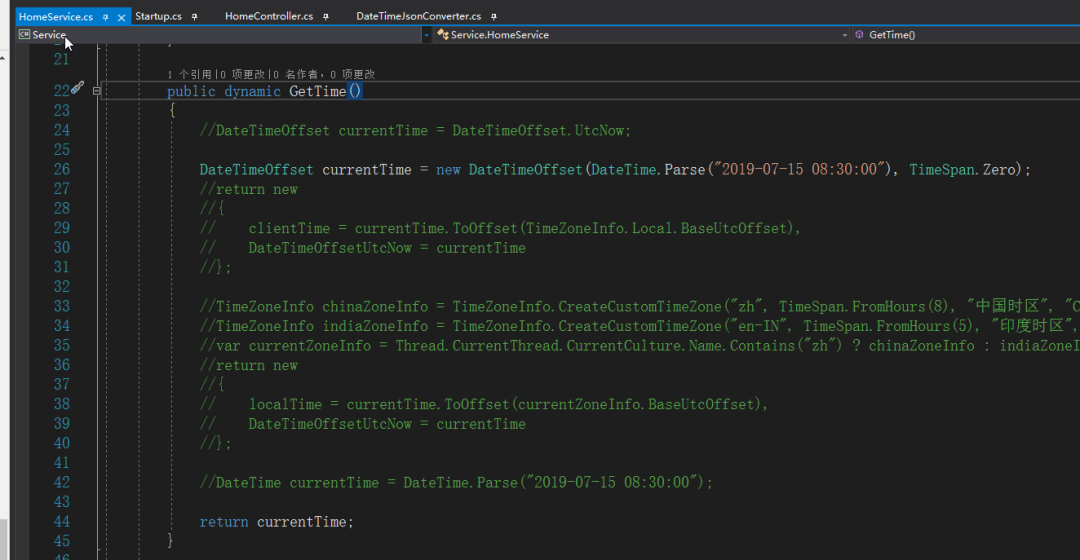Pin the HomeService.cs tab
Viewport: 1080px width, 560px height.
(x=105, y=16)
